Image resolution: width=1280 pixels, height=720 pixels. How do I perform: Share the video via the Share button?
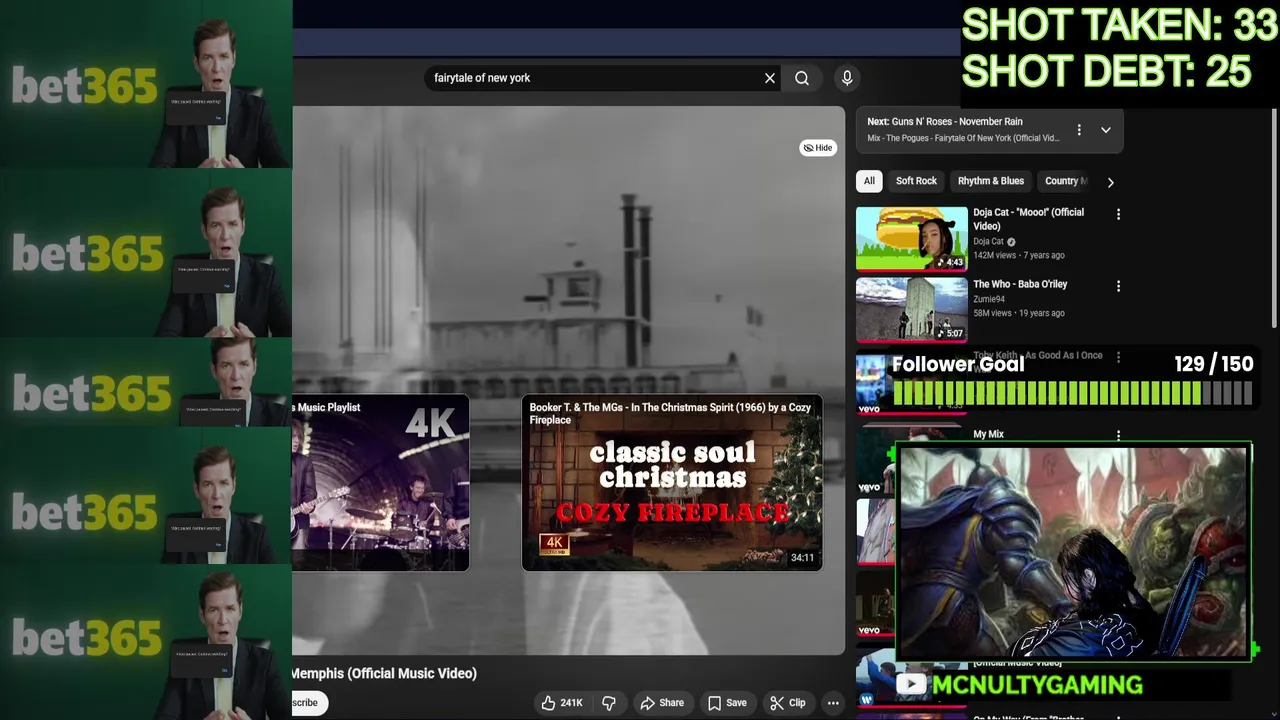662,703
